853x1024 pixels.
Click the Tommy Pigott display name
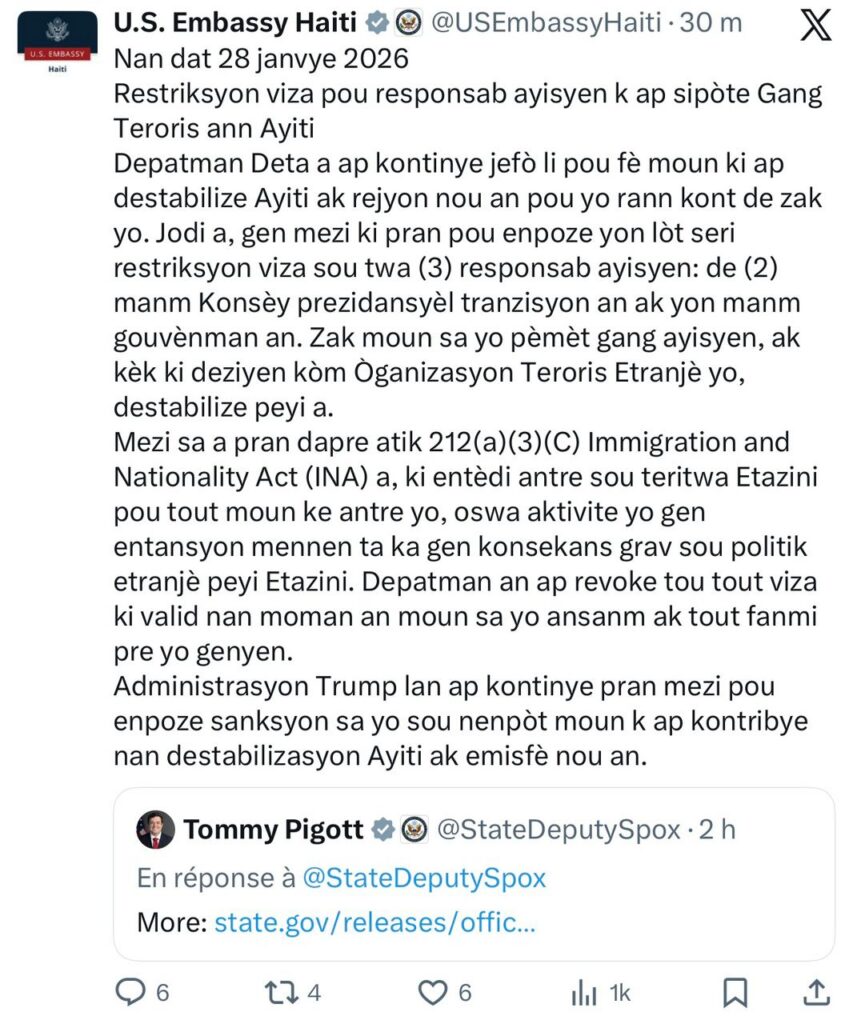click(x=274, y=828)
